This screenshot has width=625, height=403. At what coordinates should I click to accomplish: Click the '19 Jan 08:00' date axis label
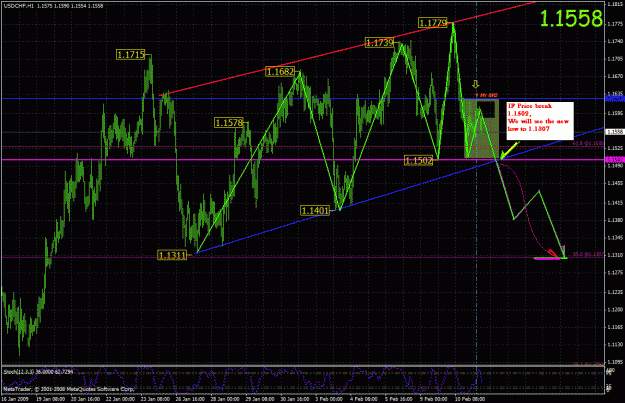pyautogui.click(x=50, y=399)
